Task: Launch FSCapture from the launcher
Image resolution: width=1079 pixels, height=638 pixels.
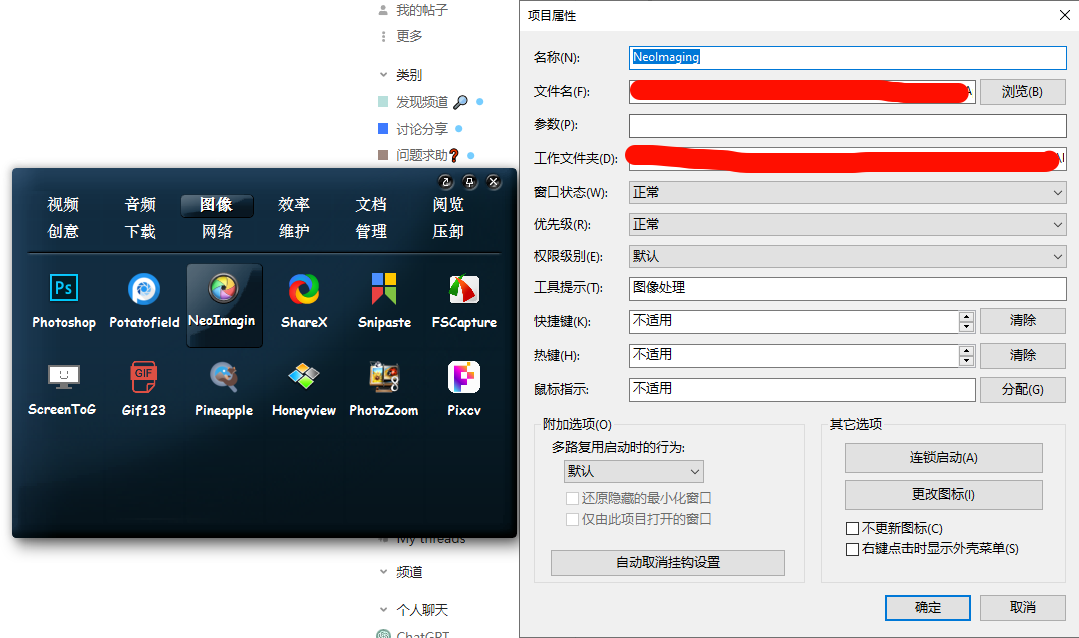Action: pyautogui.click(x=464, y=291)
